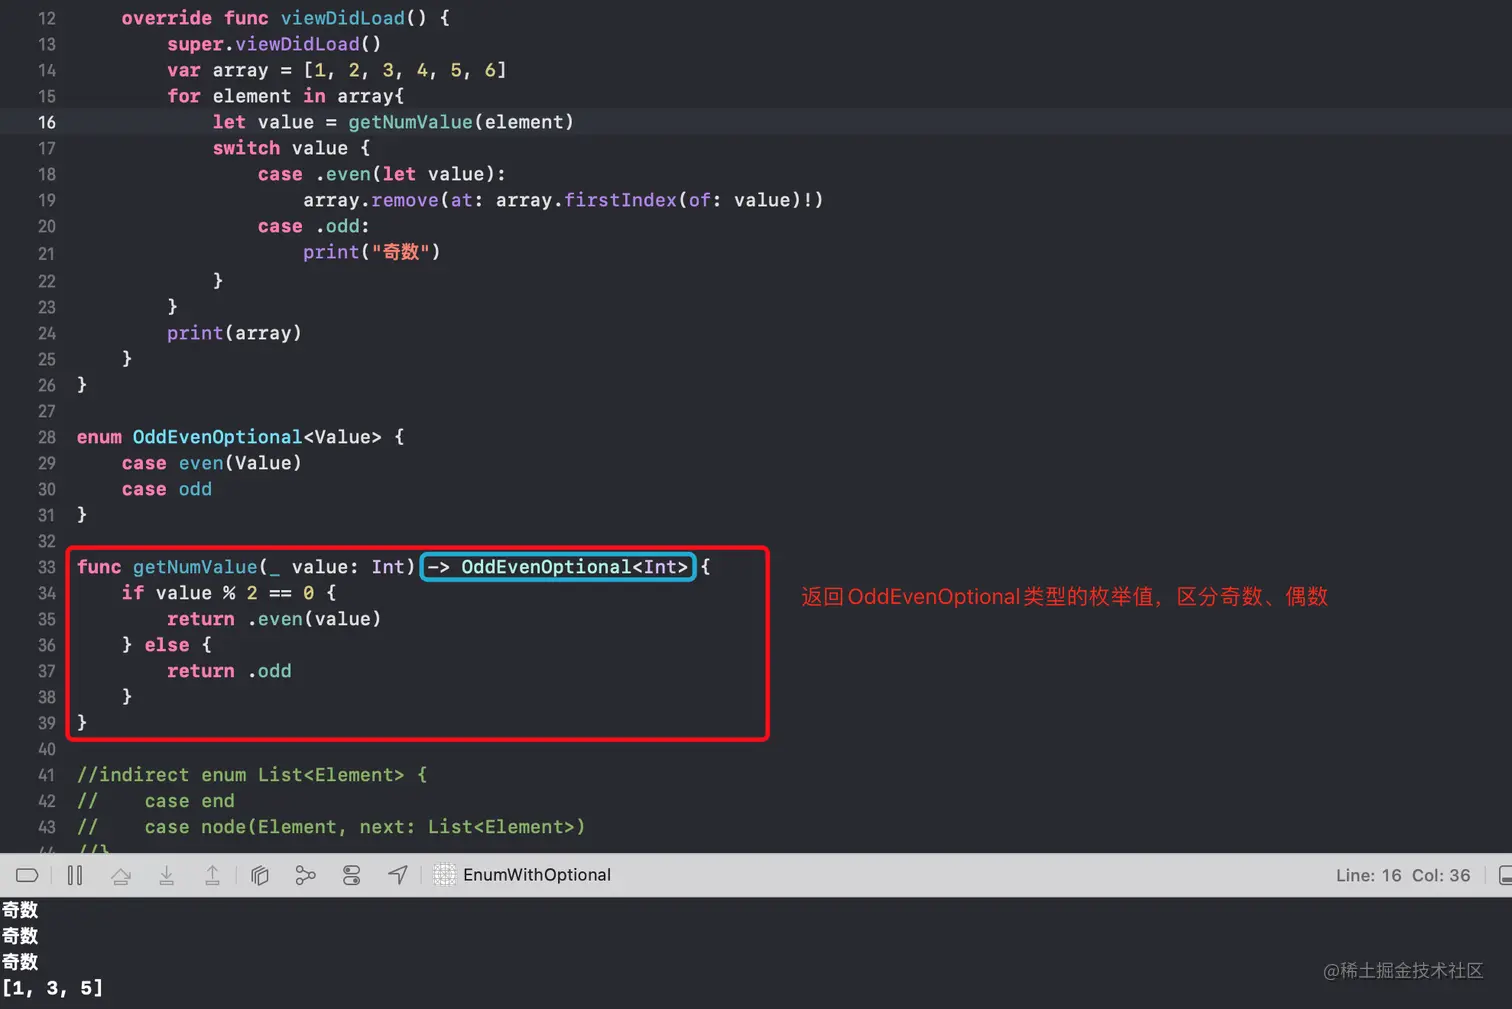The width and height of the screenshot is (1512, 1009).
Task: Click the firstIndex method call
Action: [620, 200]
